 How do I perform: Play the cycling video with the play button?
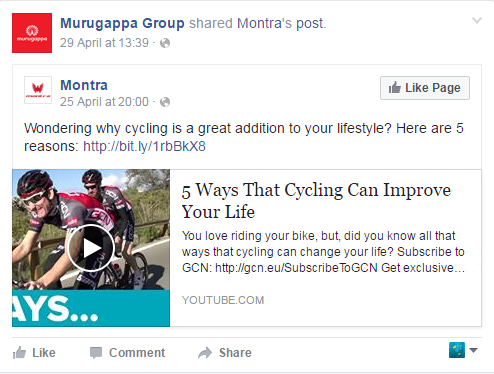pyautogui.click(x=91, y=248)
